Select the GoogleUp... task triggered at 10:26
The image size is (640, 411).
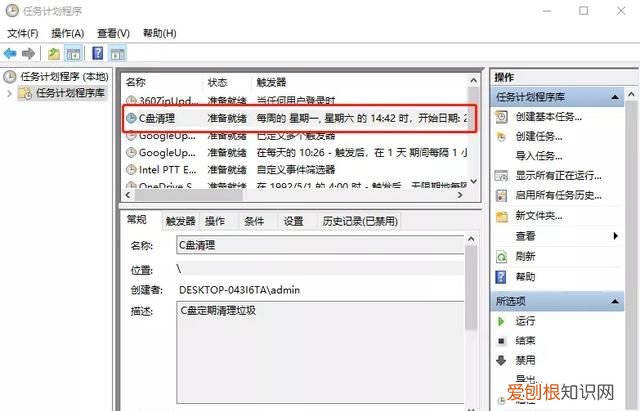tap(296, 153)
